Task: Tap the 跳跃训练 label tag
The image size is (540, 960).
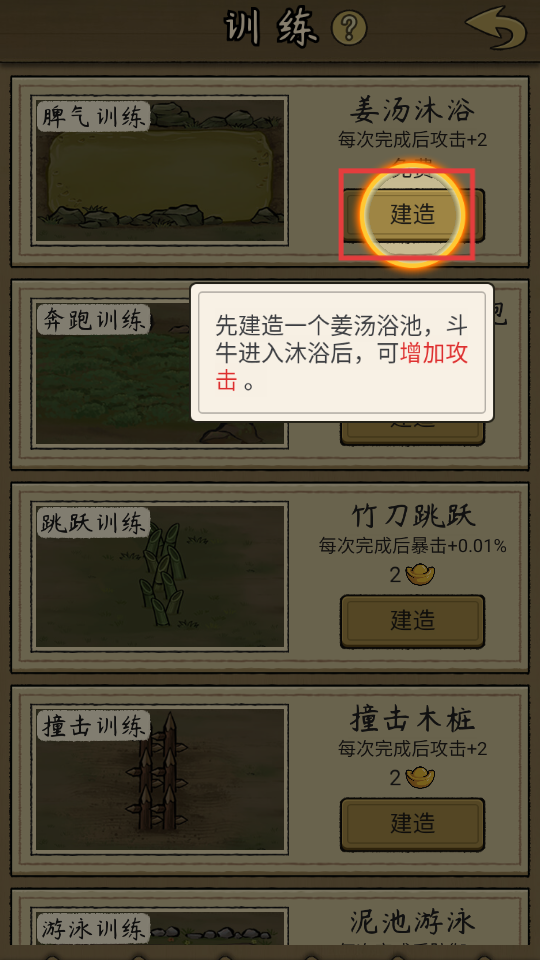Action: coord(94,523)
